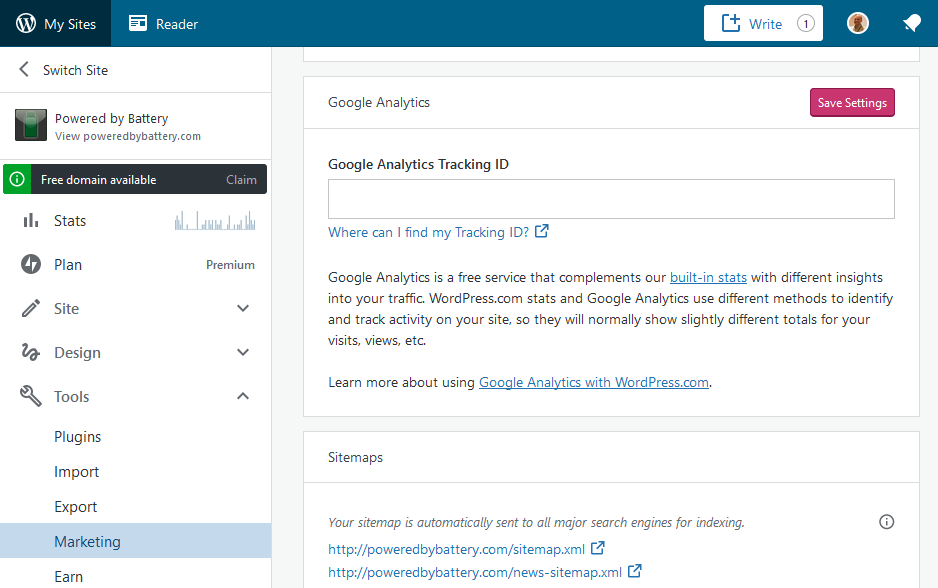Click the Design brush icon
This screenshot has height=588, width=938.
[x=31, y=353]
